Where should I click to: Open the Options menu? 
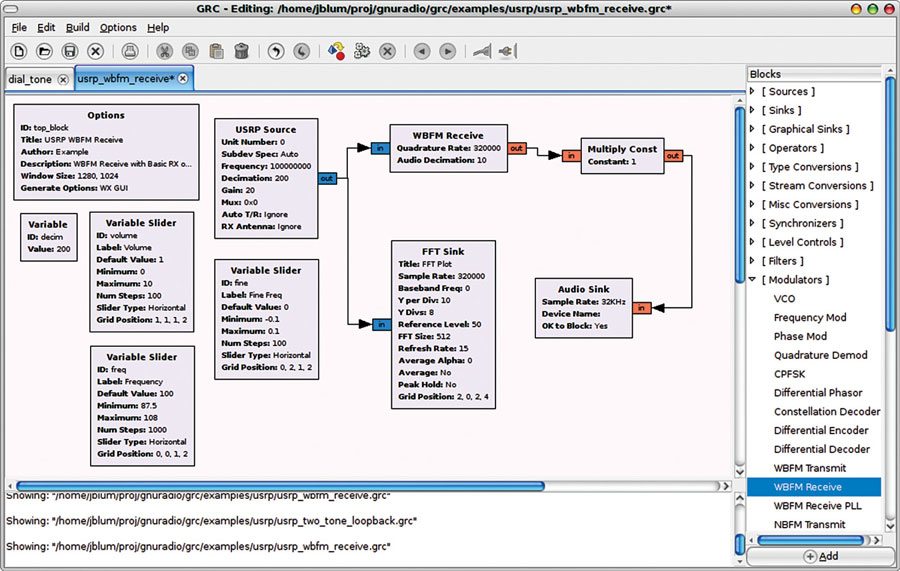tap(118, 27)
